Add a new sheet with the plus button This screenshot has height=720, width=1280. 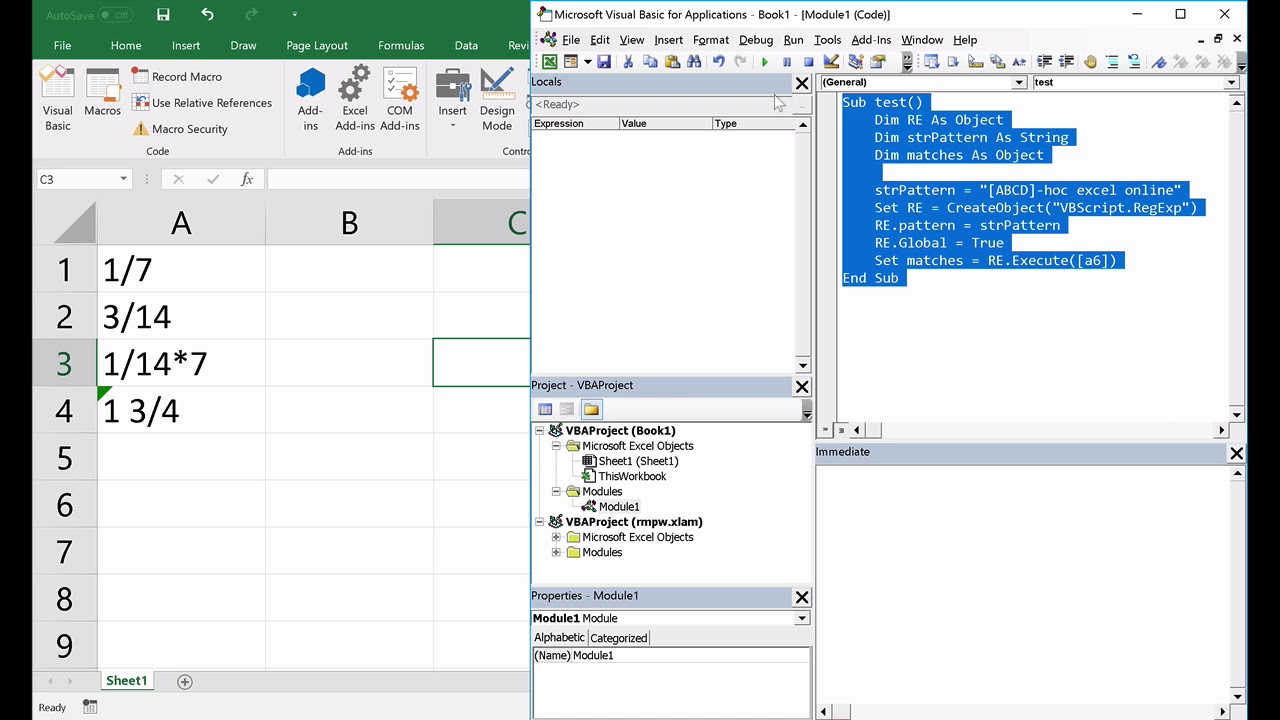click(x=184, y=681)
